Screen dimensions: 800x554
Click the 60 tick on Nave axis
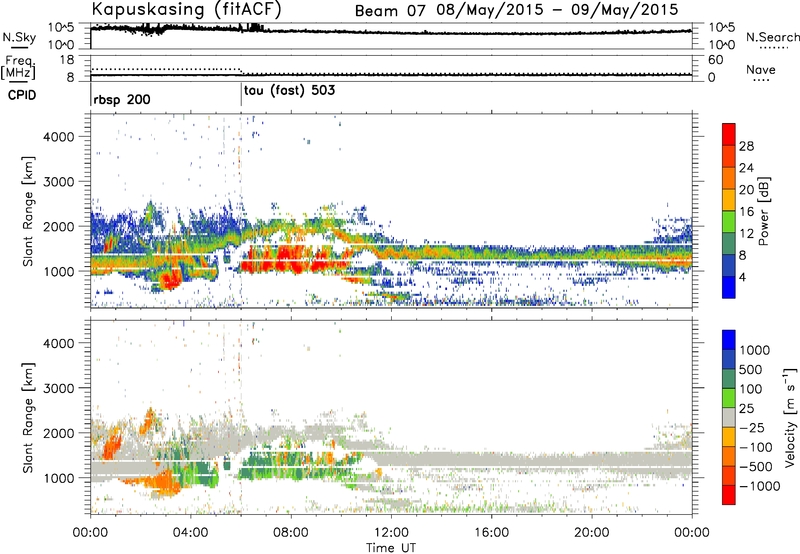tap(715, 60)
